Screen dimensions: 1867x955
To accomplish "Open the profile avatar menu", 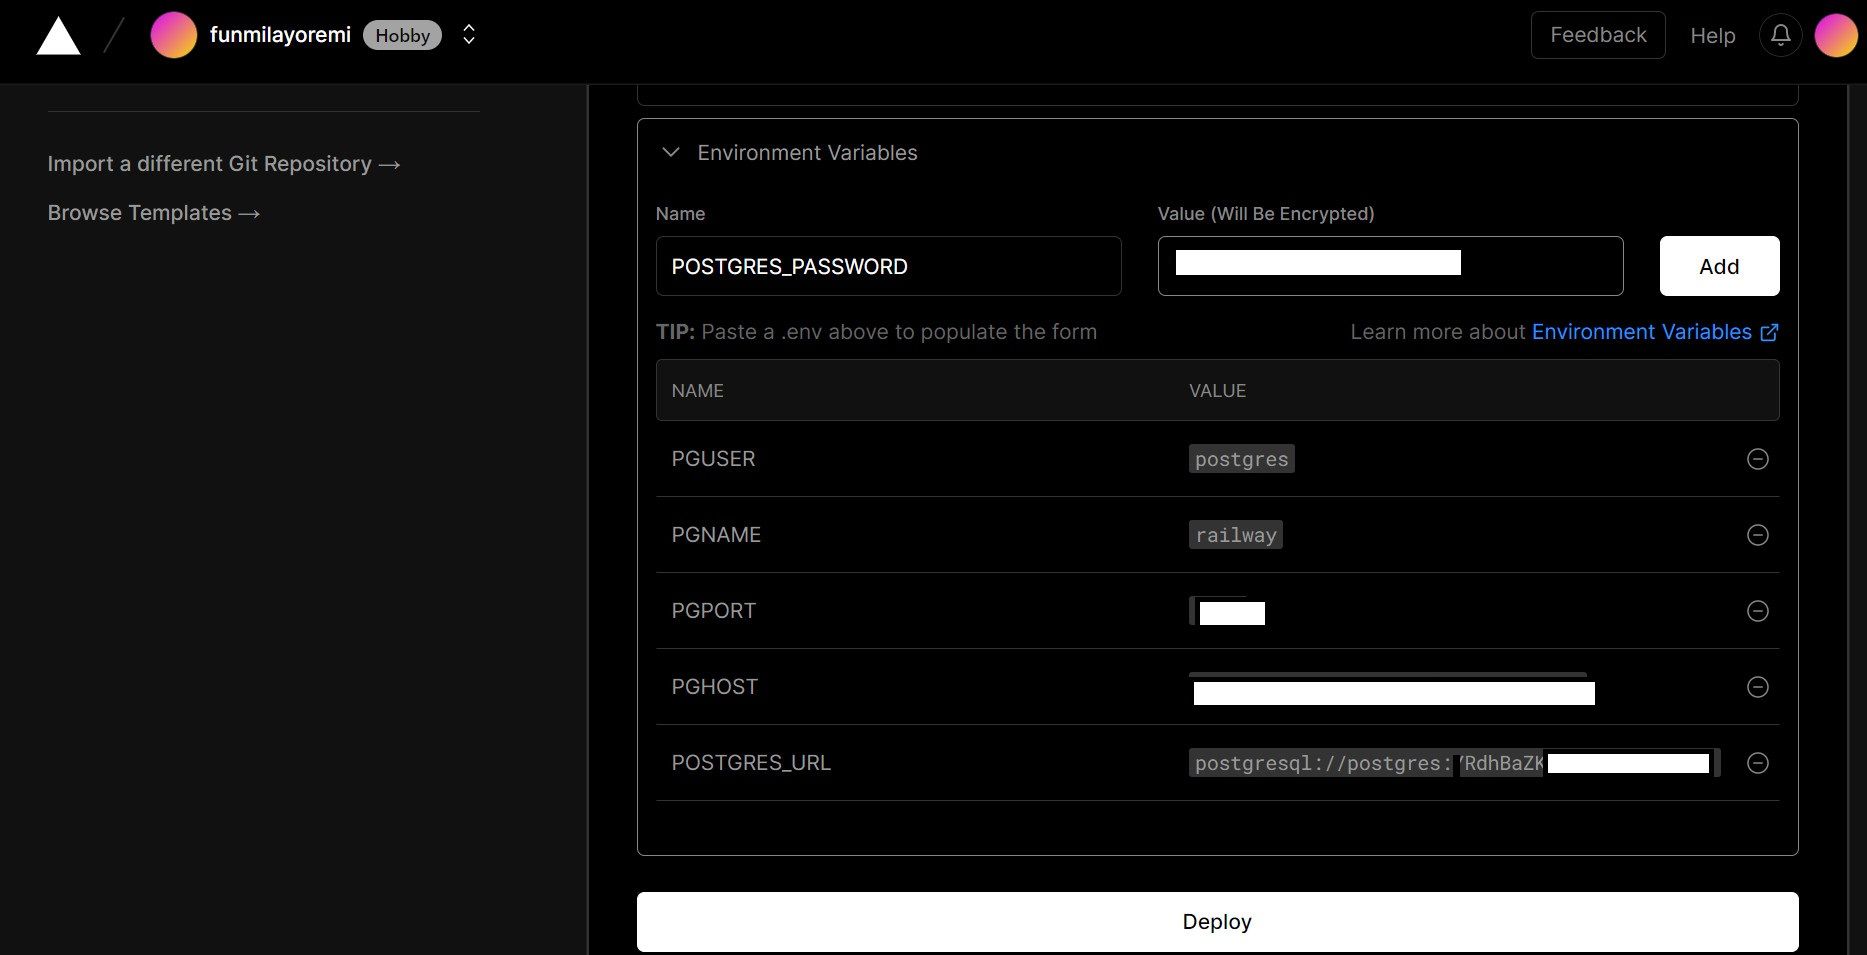I will point(1835,34).
